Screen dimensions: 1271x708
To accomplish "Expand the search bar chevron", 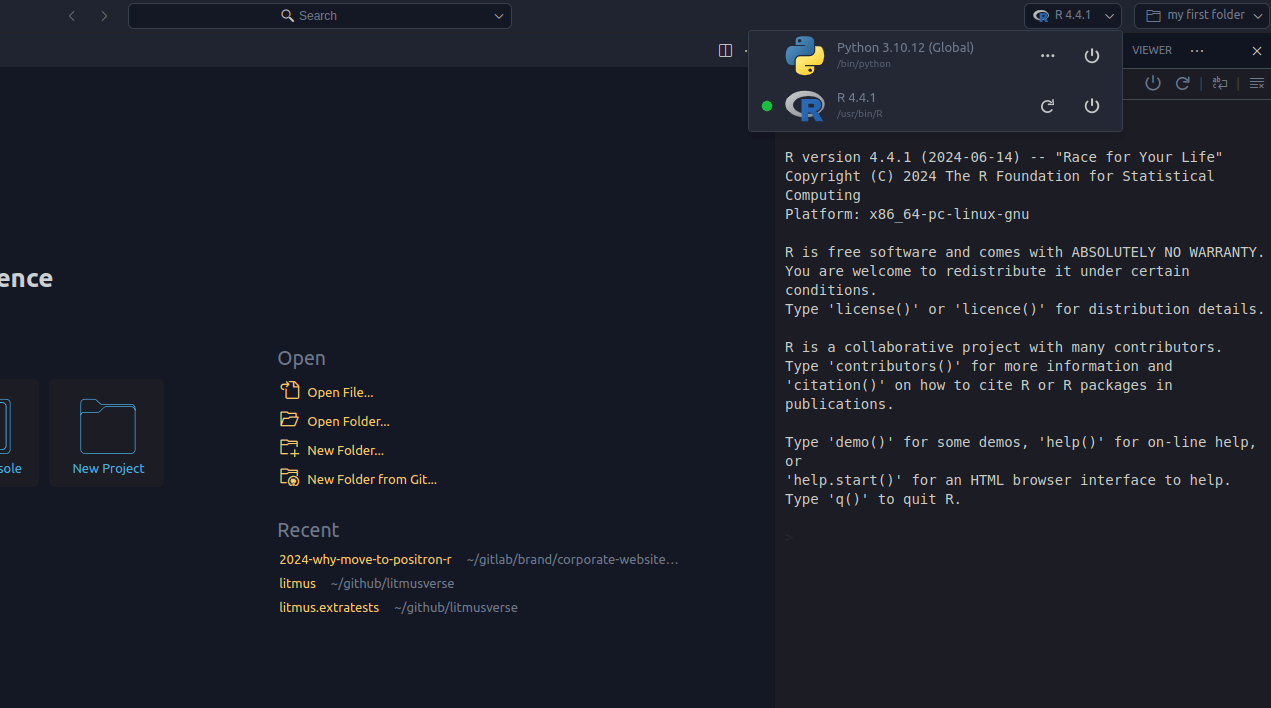I will point(498,15).
